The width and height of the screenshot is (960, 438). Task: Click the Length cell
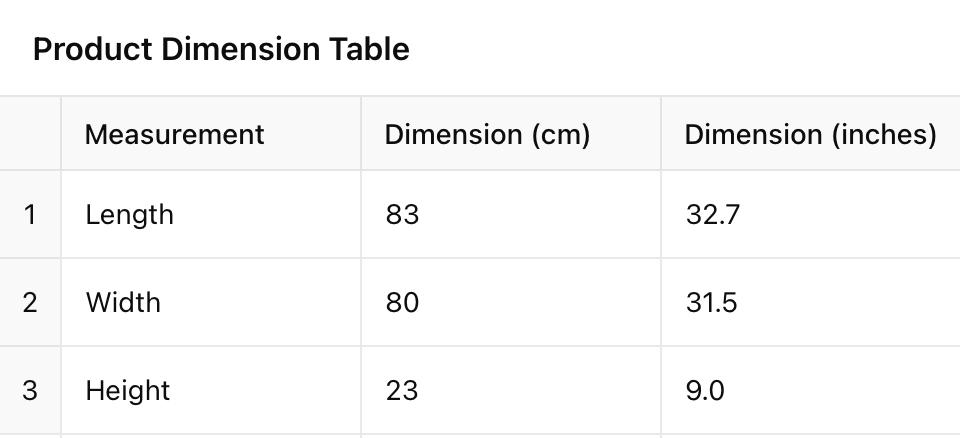pyautogui.click(x=129, y=214)
